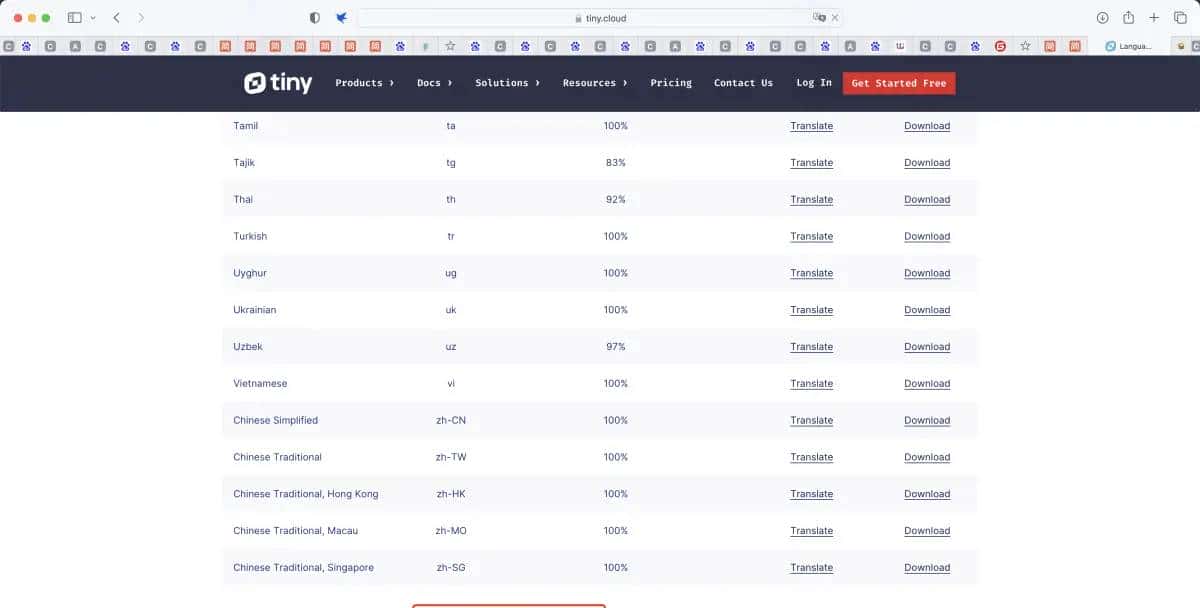
Task: Expand the Solutions menu
Action: 507,83
